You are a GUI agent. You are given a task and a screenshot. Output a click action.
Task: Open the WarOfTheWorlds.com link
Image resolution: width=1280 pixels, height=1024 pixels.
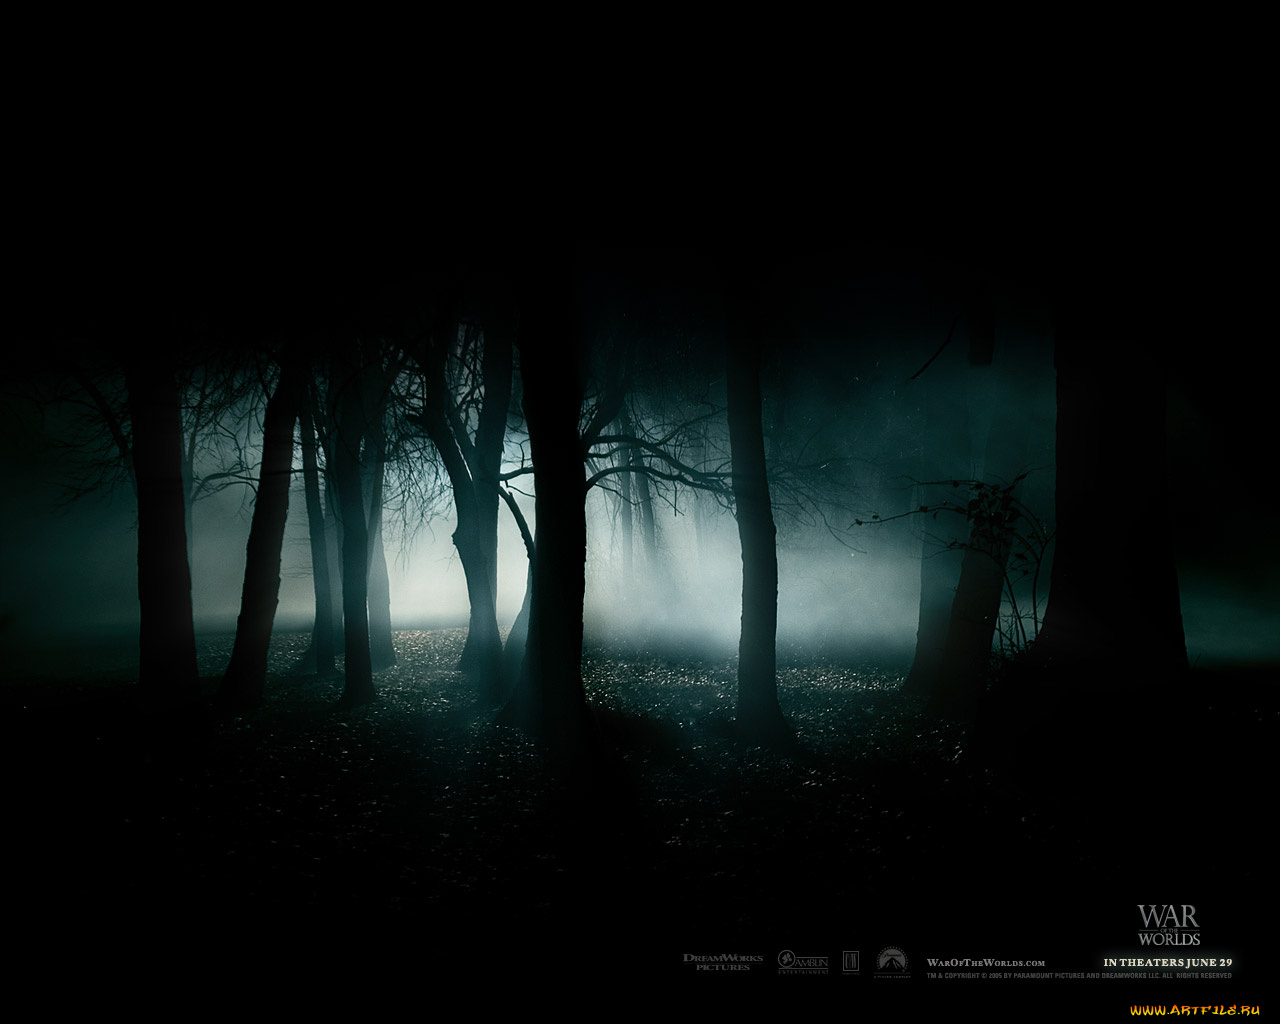[x=985, y=963]
